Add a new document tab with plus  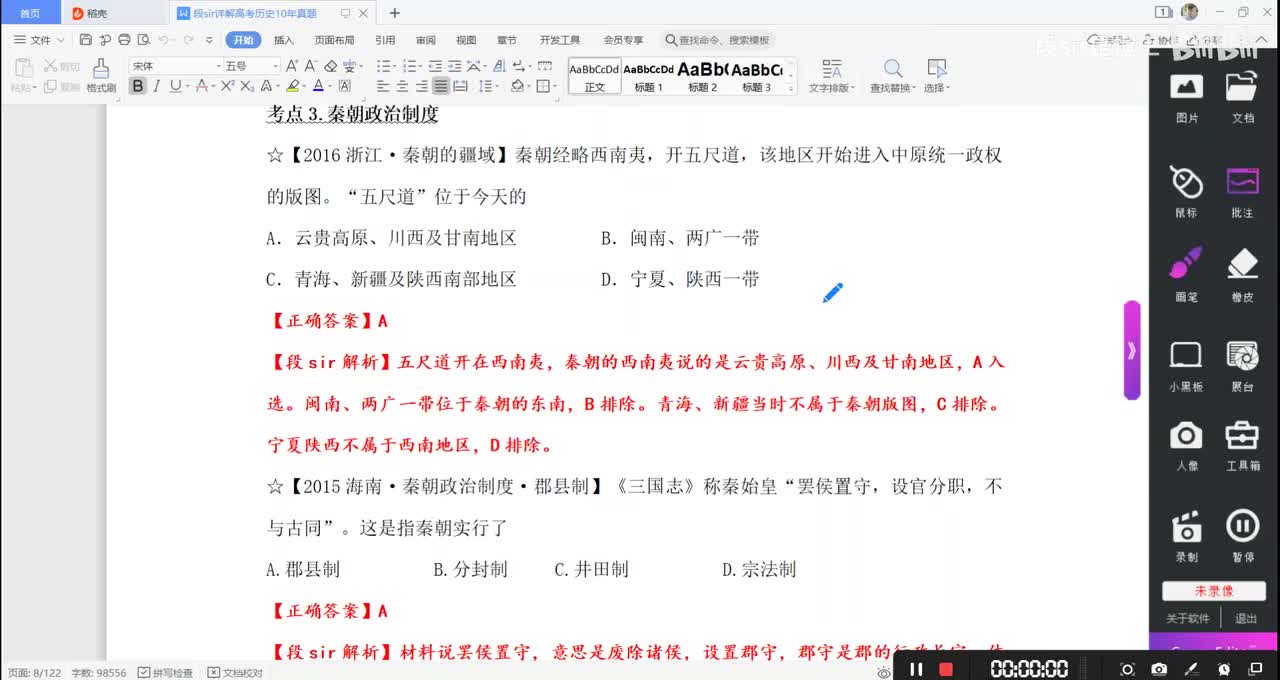point(395,13)
